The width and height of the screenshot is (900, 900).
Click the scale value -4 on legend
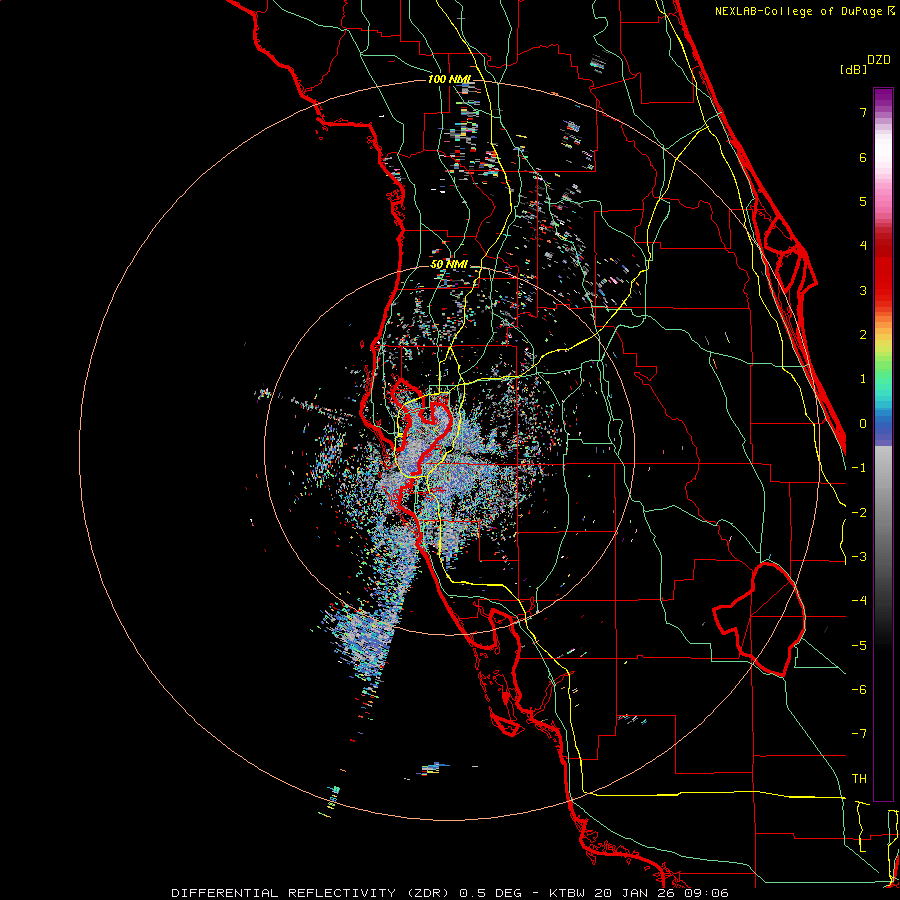pyautogui.click(x=859, y=601)
